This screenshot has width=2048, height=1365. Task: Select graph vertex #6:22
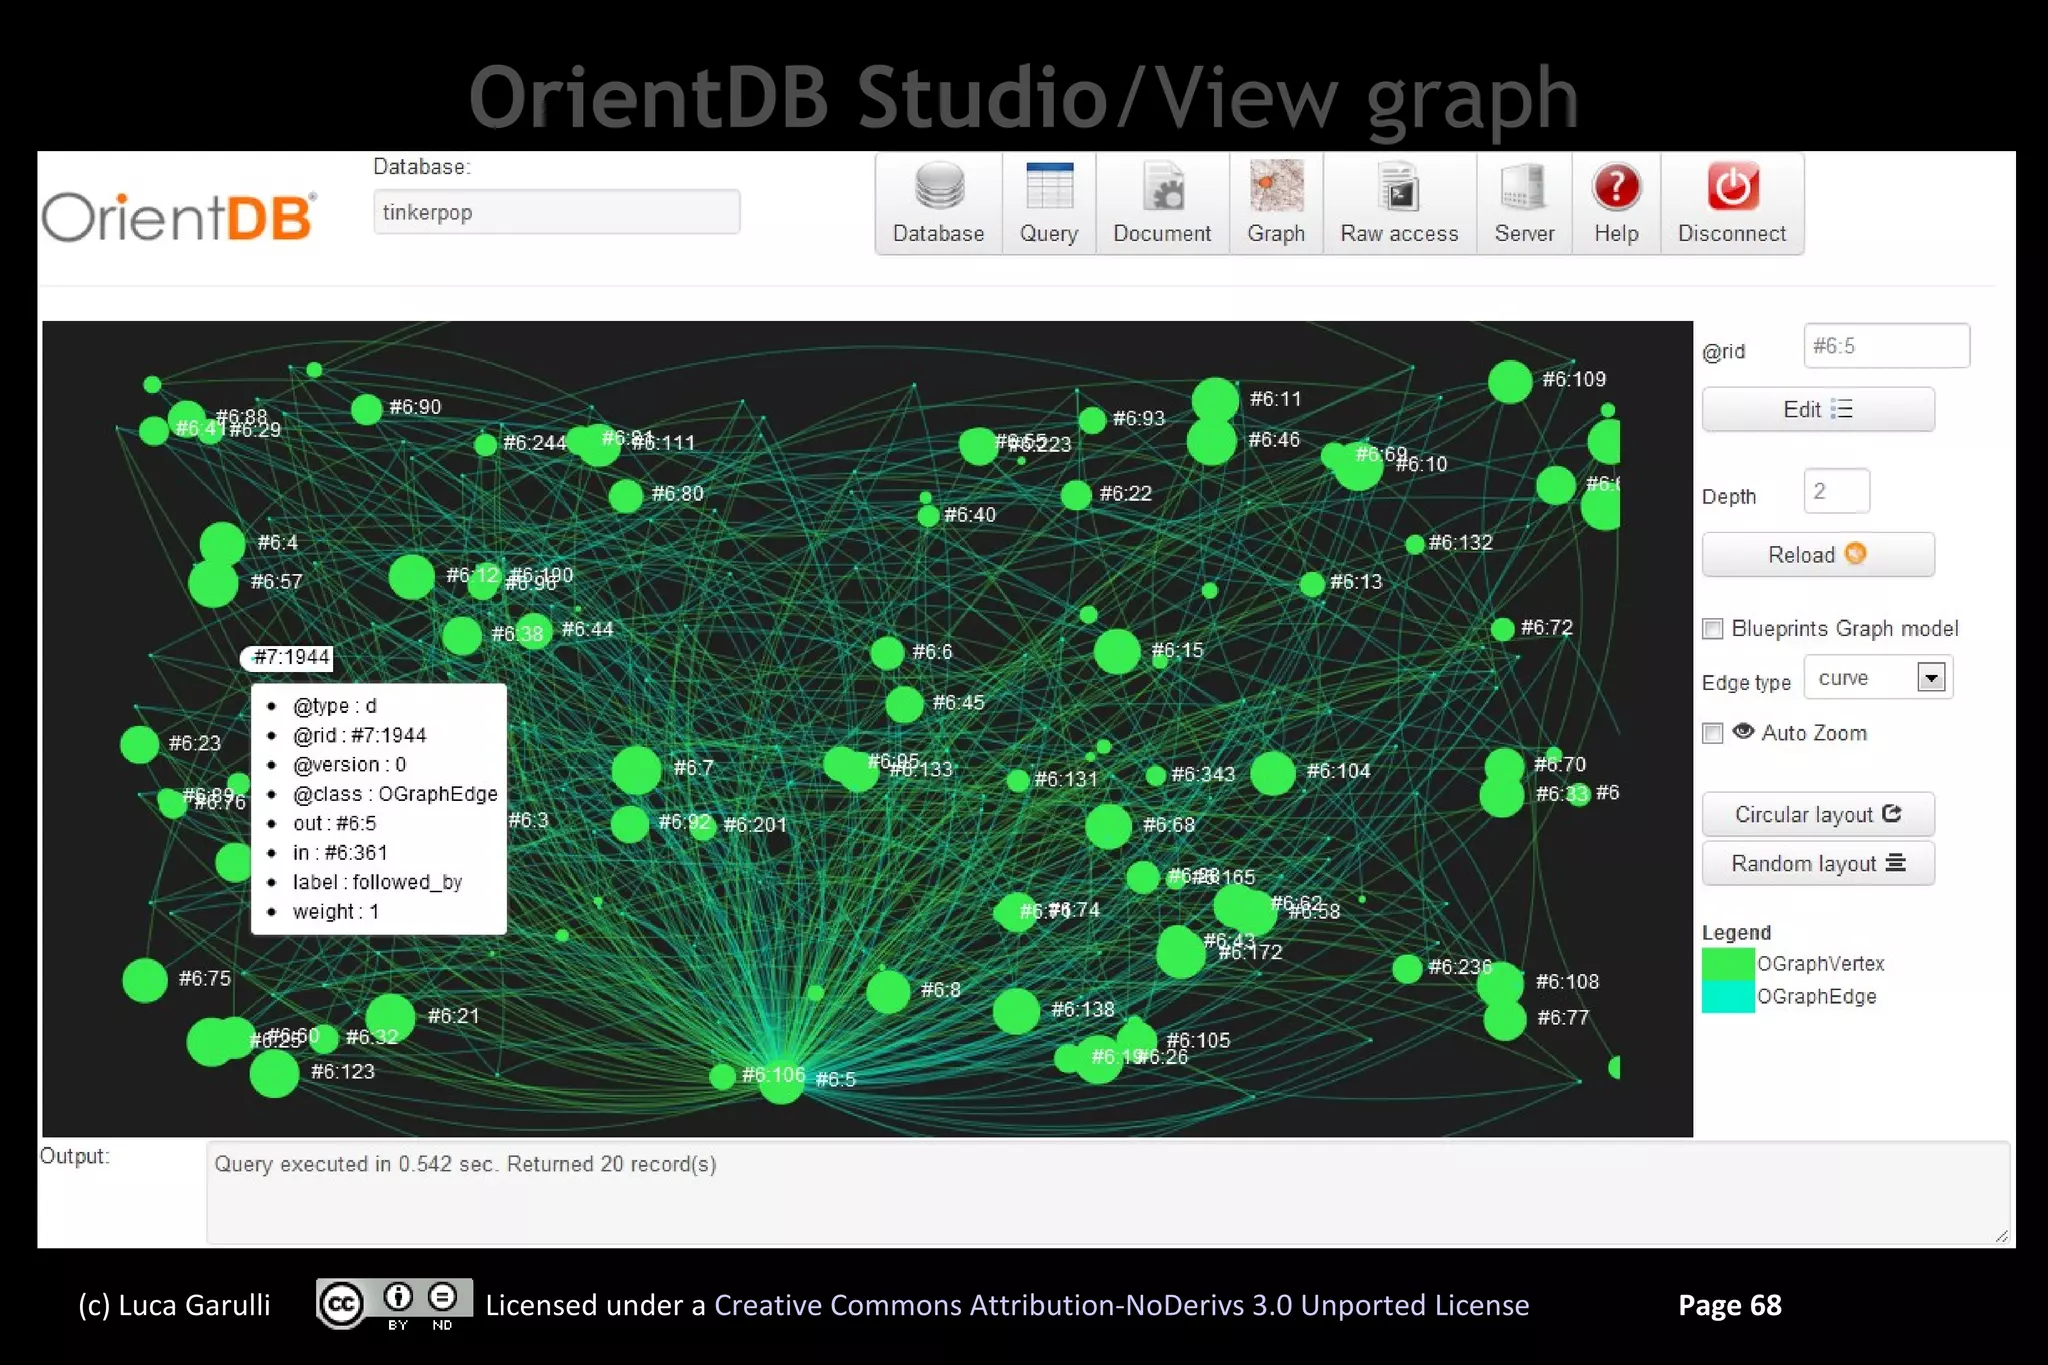tap(1076, 495)
